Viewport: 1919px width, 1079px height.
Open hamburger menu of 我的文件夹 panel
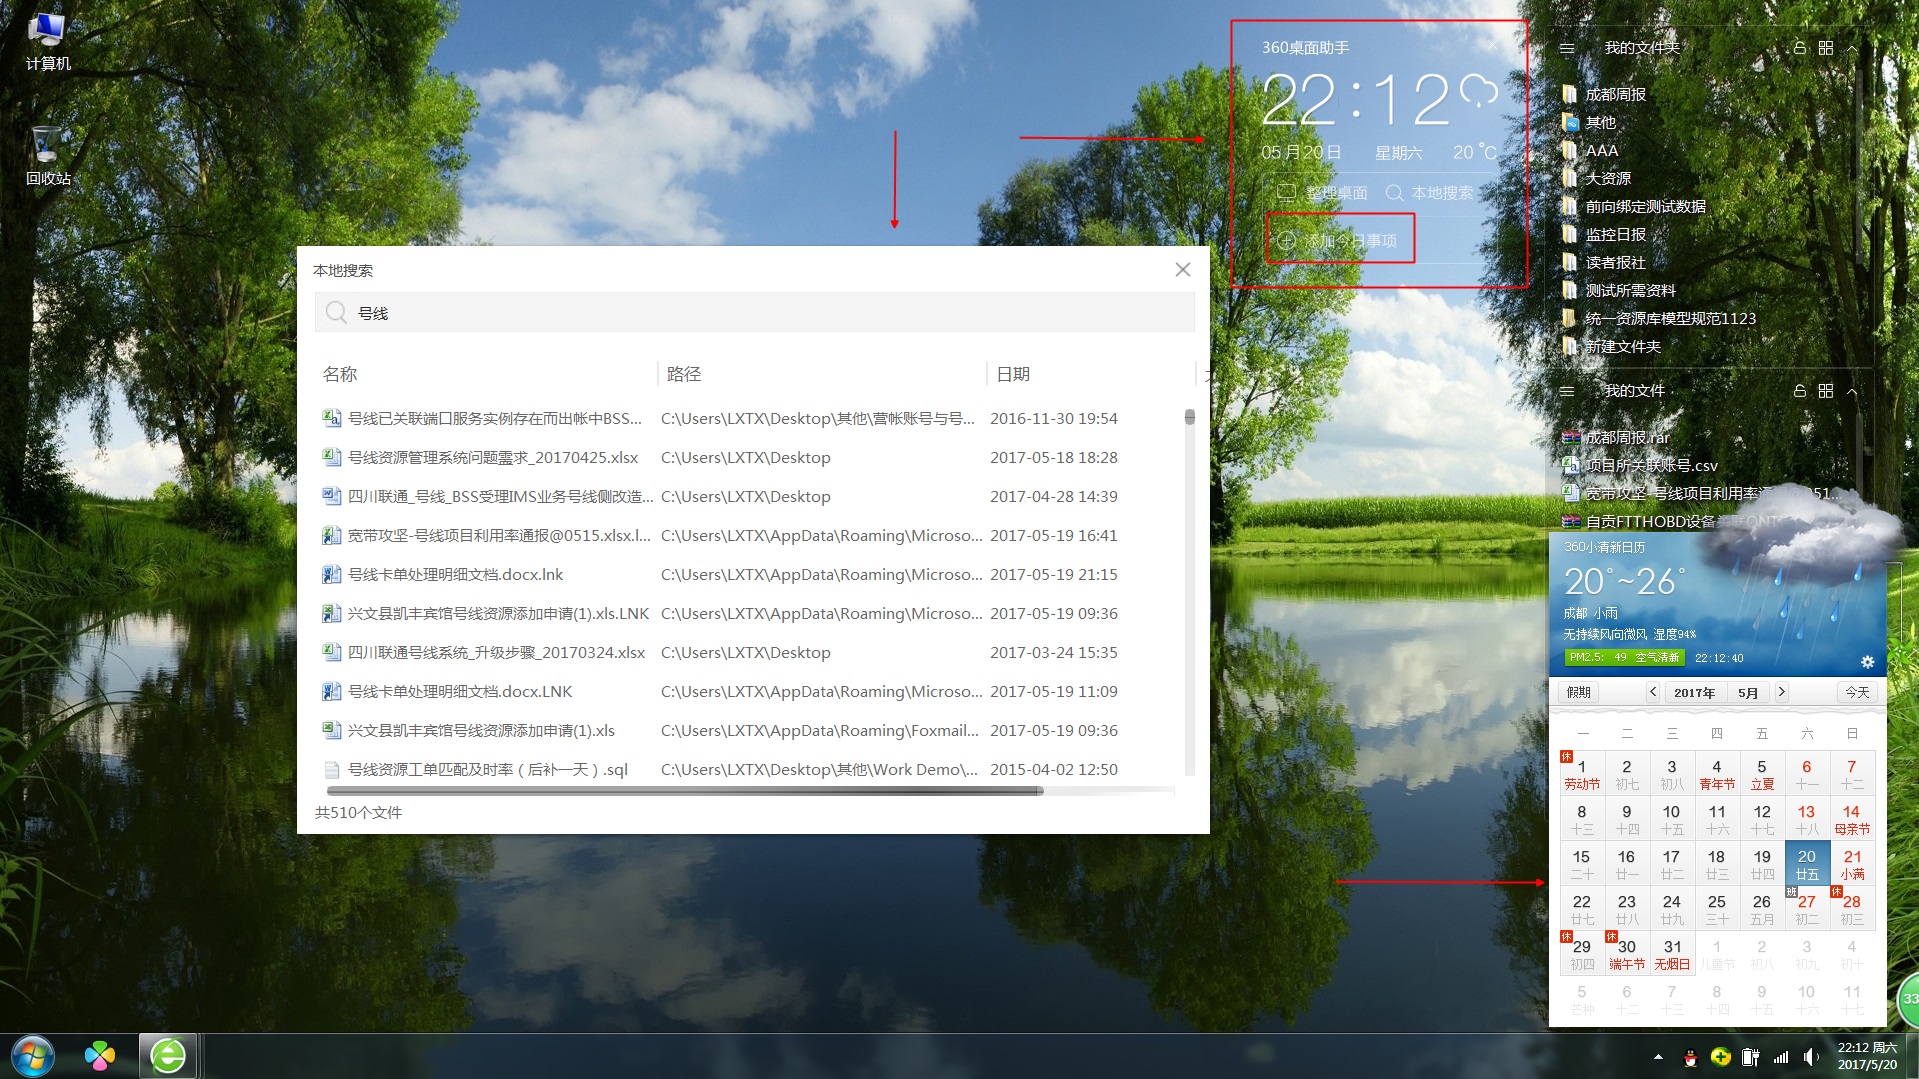[x=1567, y=48]
